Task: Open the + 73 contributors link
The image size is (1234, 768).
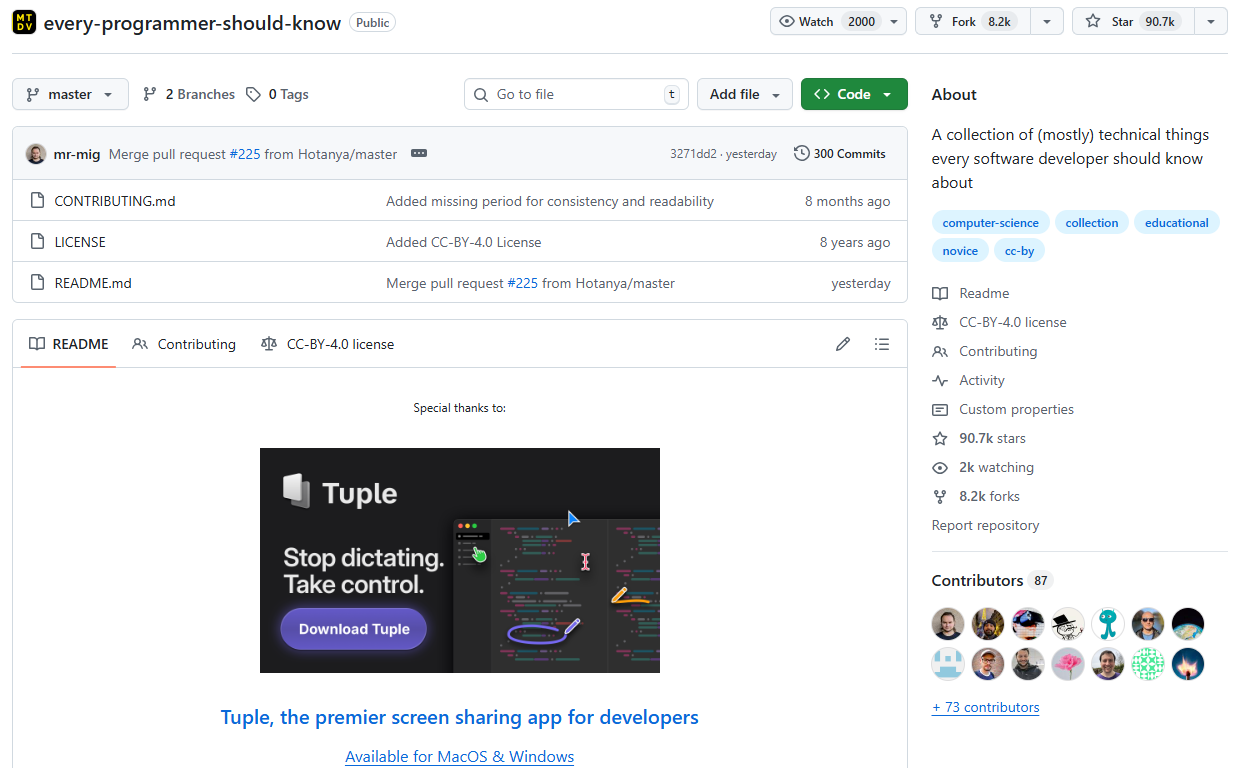Action: point(986,707)
